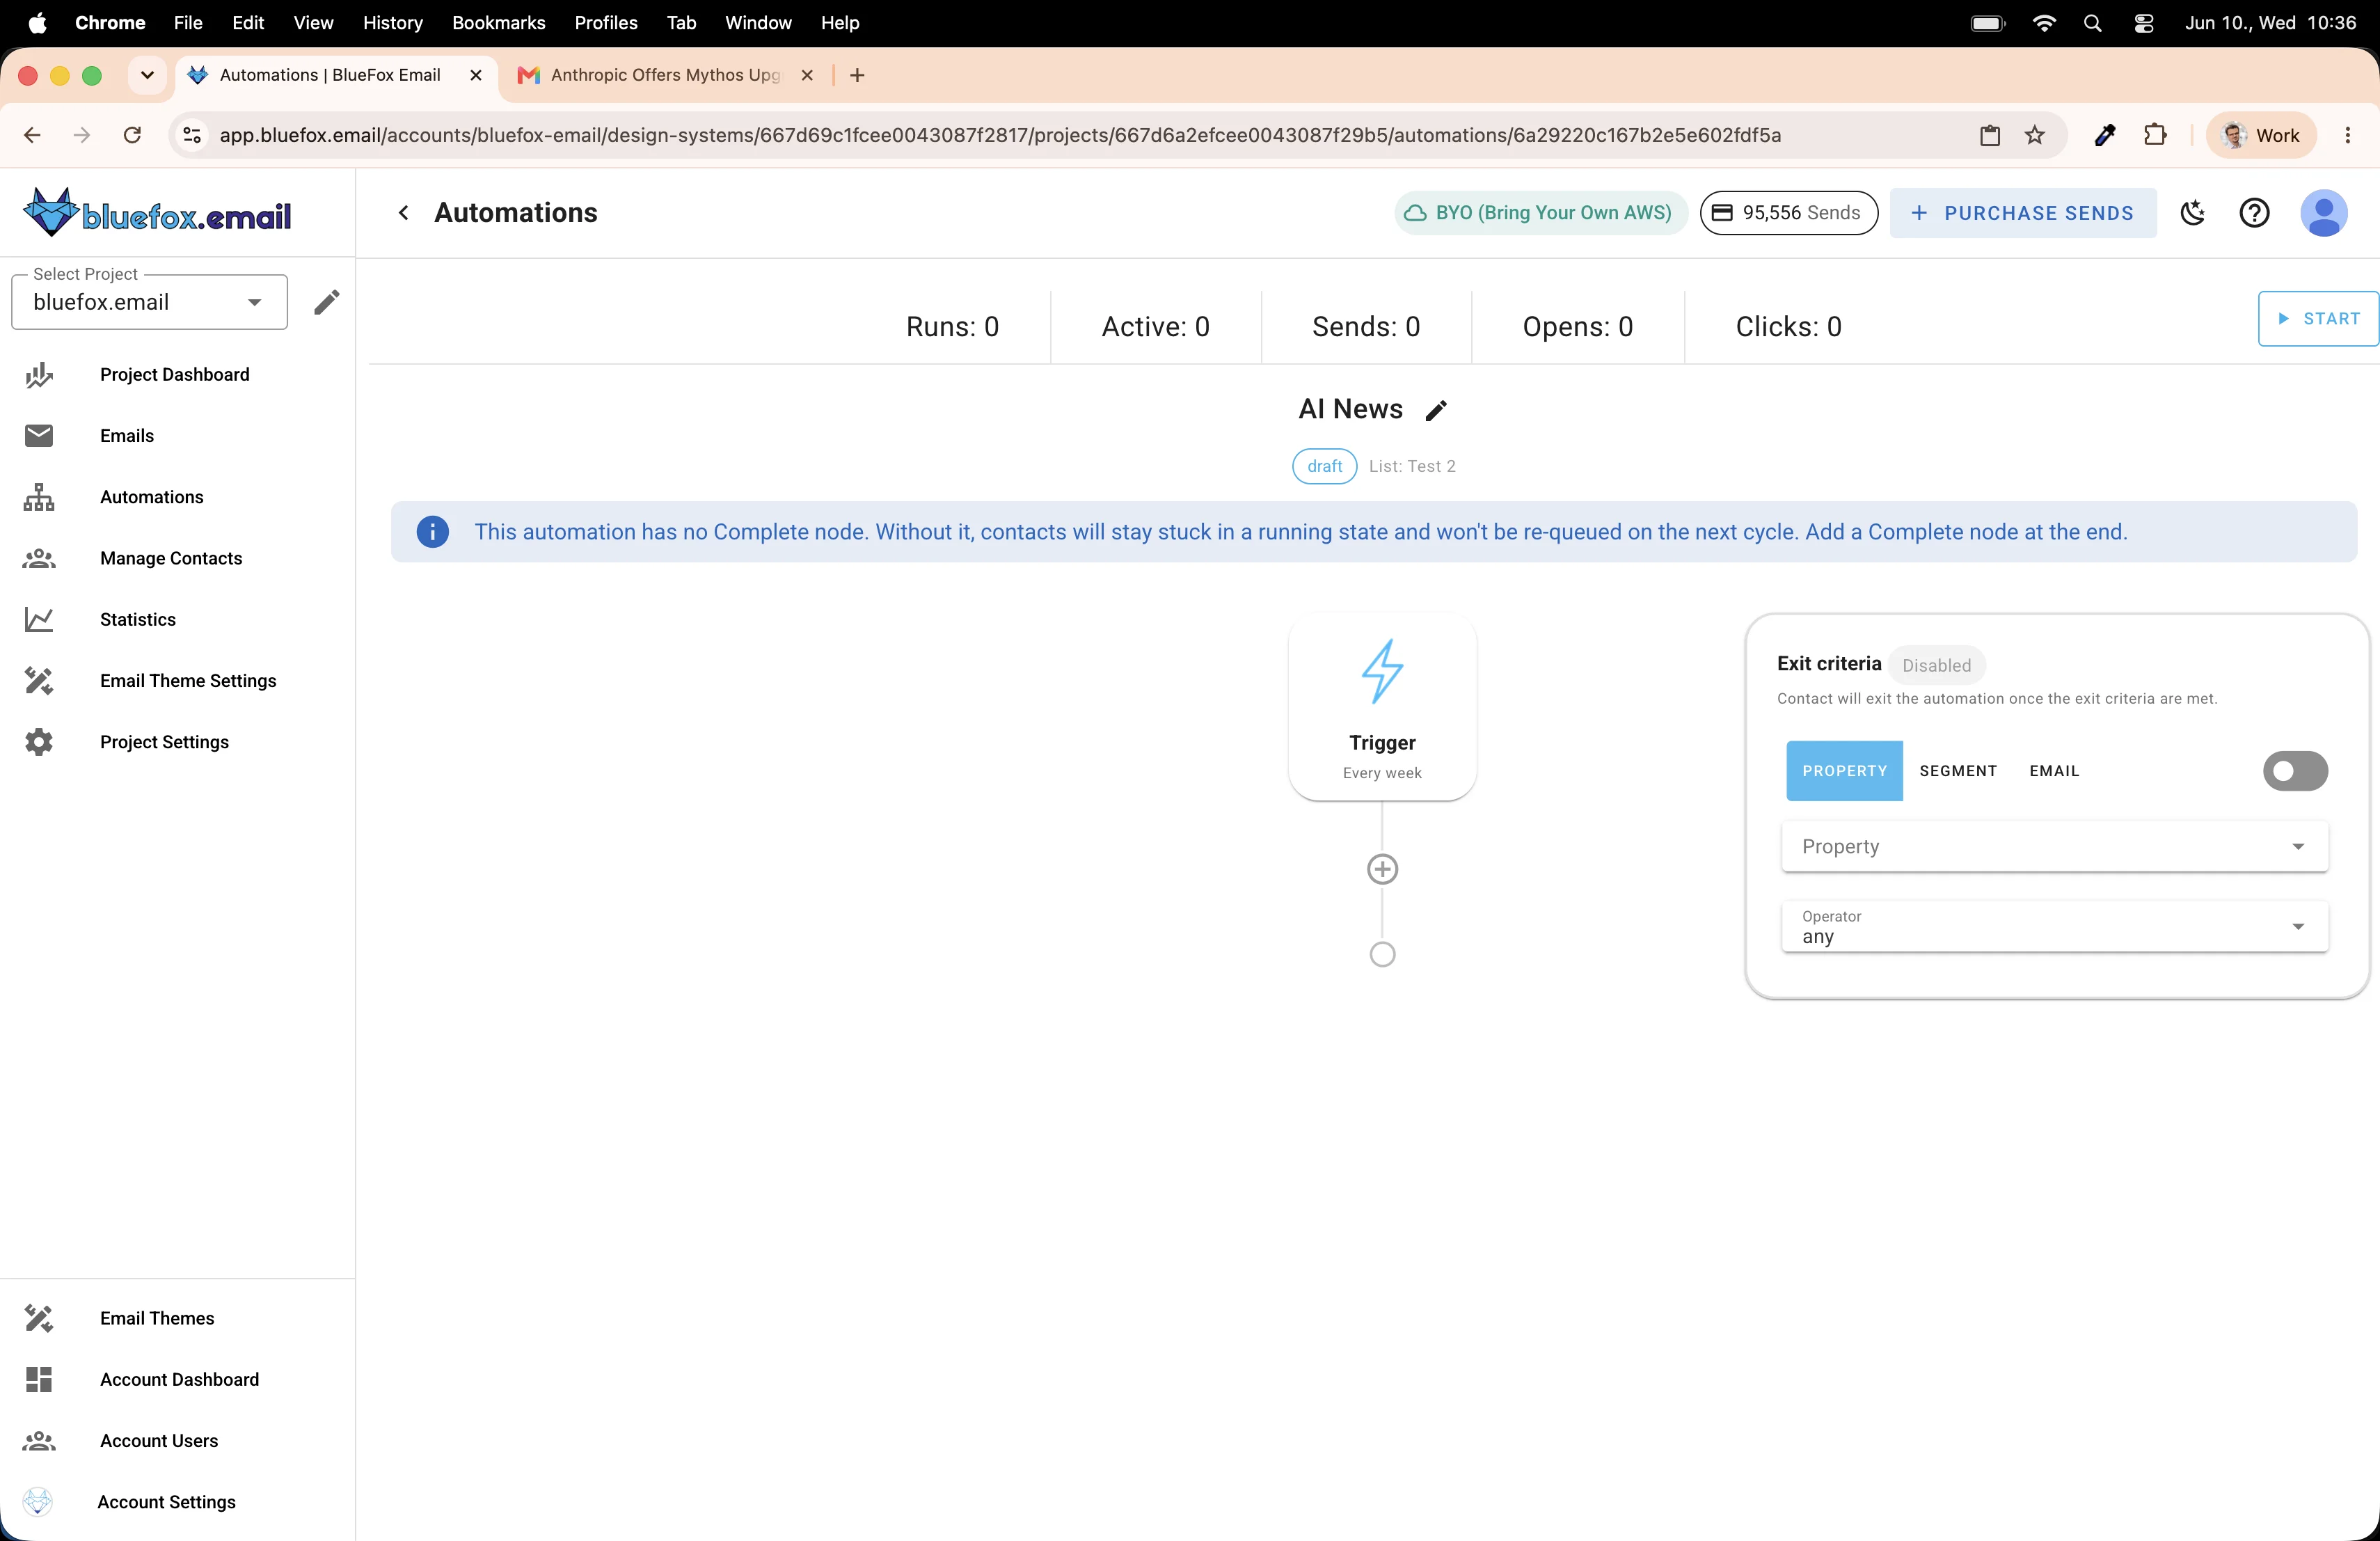Image resolution: width=2380 pixels, height=1541 pixels.
Task: Click the "Runs: 0" statistic
Action: point(952,327)
